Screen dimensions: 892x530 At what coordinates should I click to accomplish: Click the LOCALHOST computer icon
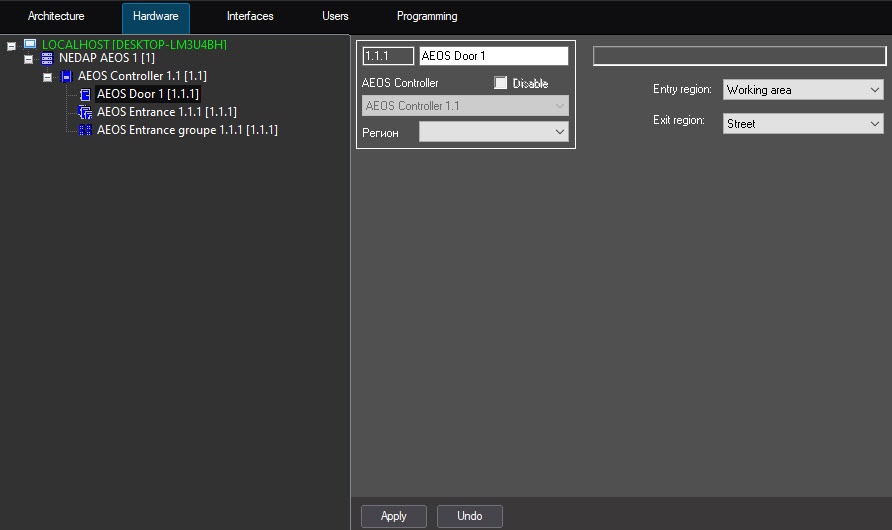tap(30, 44)
